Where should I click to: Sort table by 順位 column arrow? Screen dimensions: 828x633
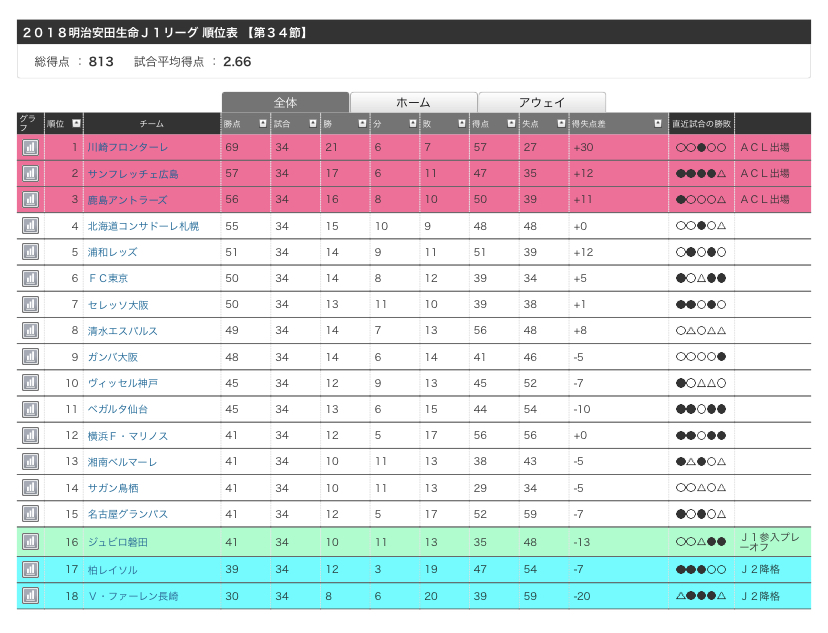click(x=77, y=123)
